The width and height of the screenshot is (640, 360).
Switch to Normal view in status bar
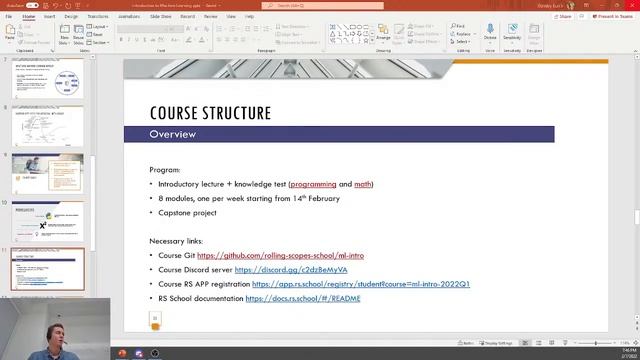pyautogui.click(x=525, y=343)
